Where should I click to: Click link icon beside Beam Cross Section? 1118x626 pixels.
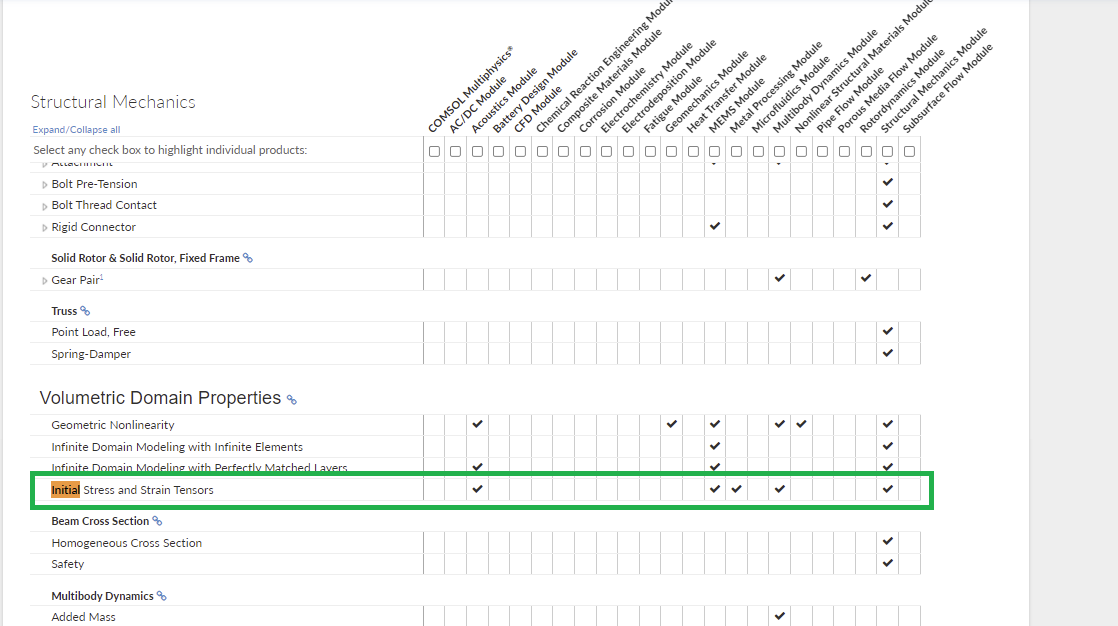157,521
